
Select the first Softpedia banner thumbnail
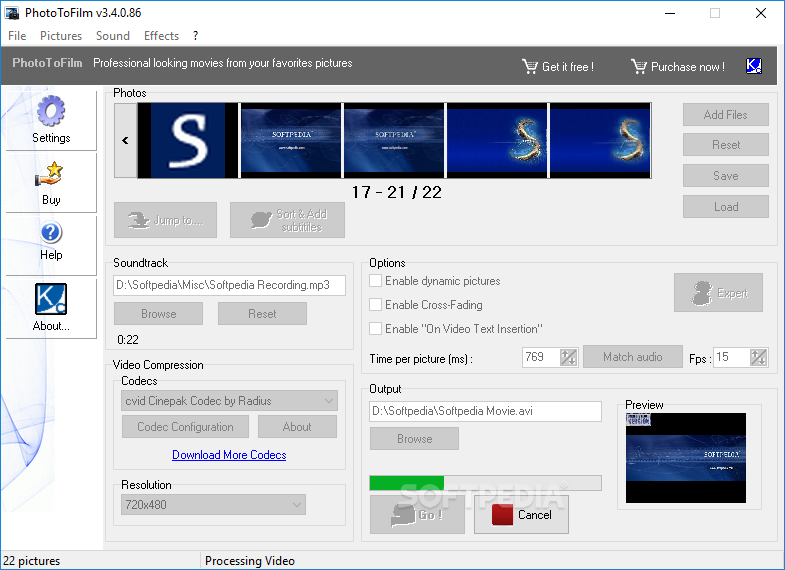coord(291,141)
